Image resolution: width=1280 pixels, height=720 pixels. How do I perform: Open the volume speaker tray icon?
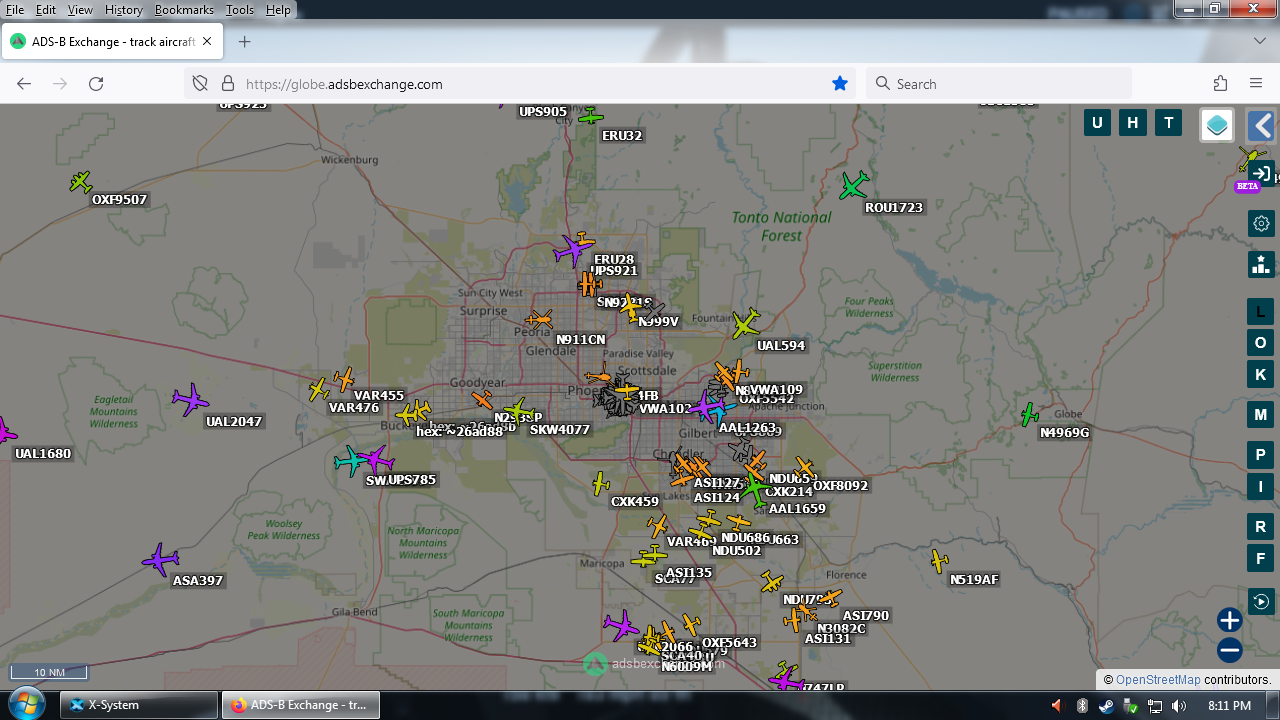[1179, 706]
